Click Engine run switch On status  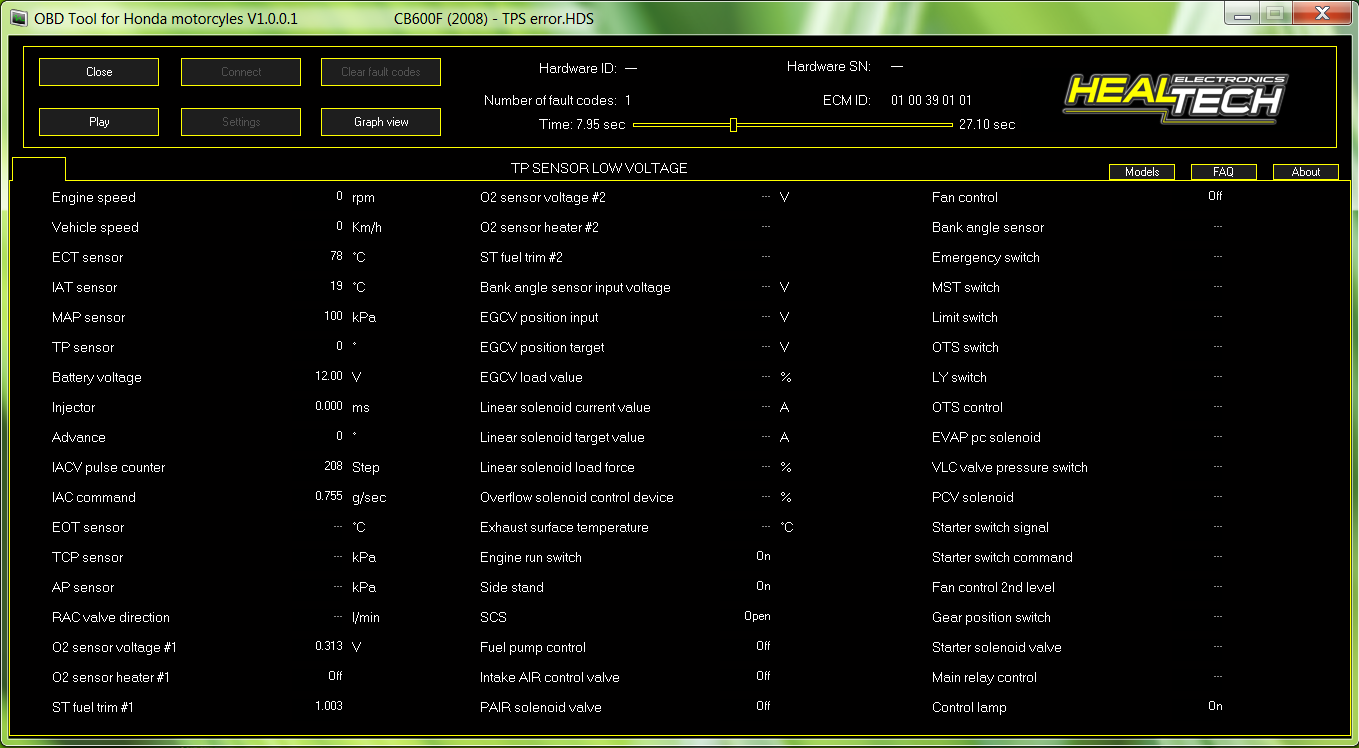pyautogui.click(x=763, y=556)
